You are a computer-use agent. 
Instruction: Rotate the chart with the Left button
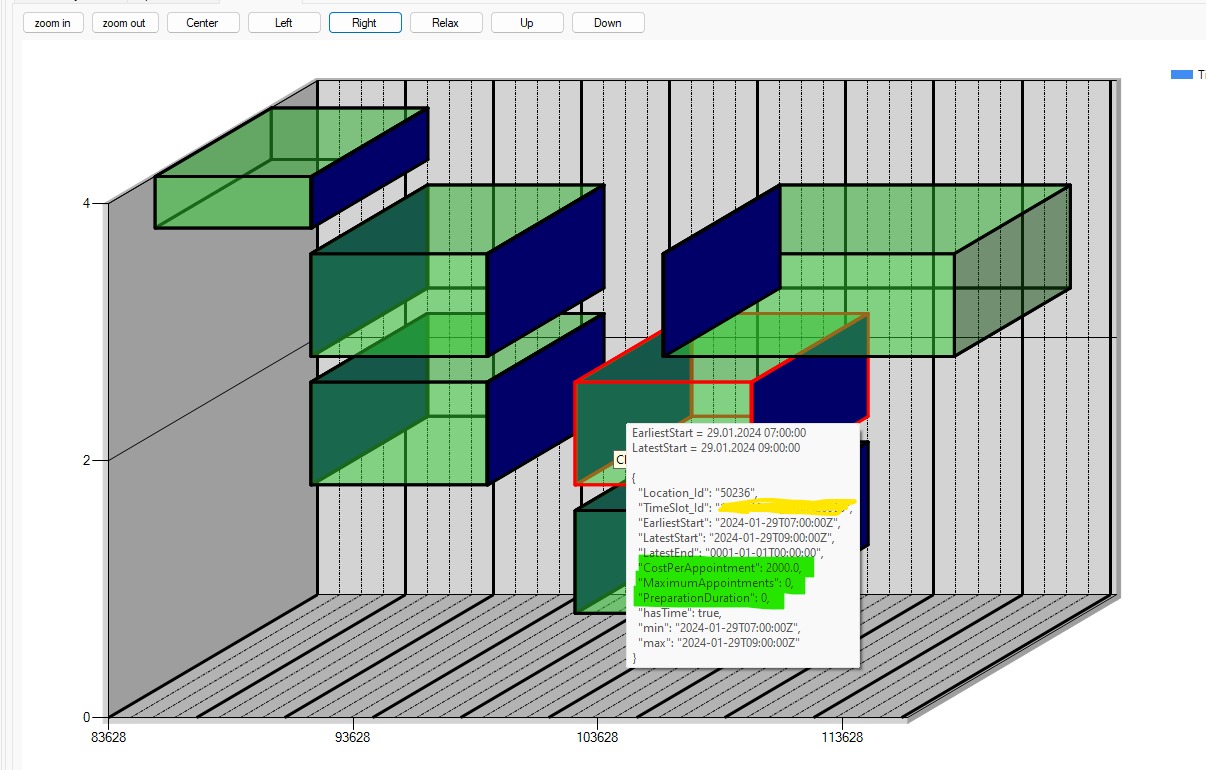pyautogui.click(x=284, y=23)
